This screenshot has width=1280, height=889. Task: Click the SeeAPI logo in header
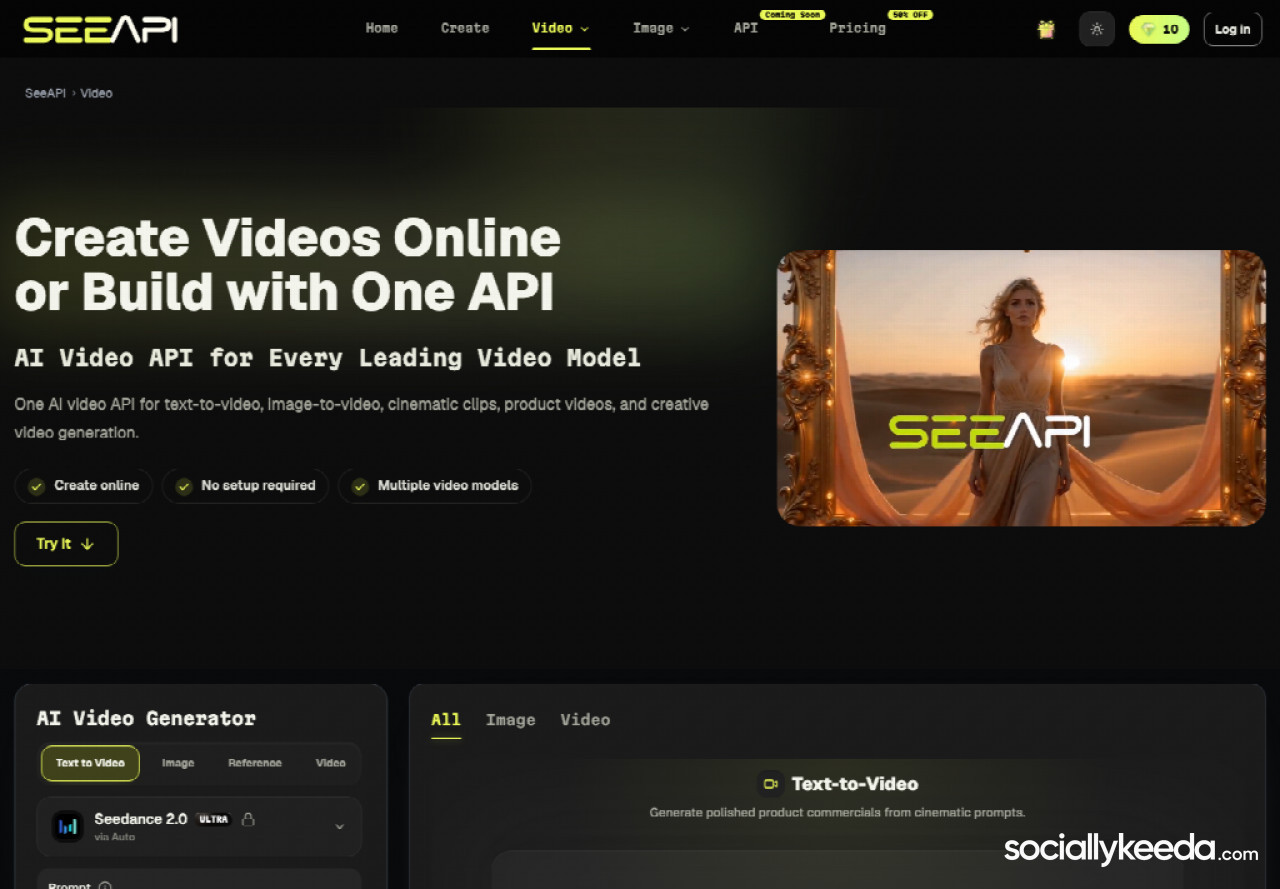click(100, 29)
